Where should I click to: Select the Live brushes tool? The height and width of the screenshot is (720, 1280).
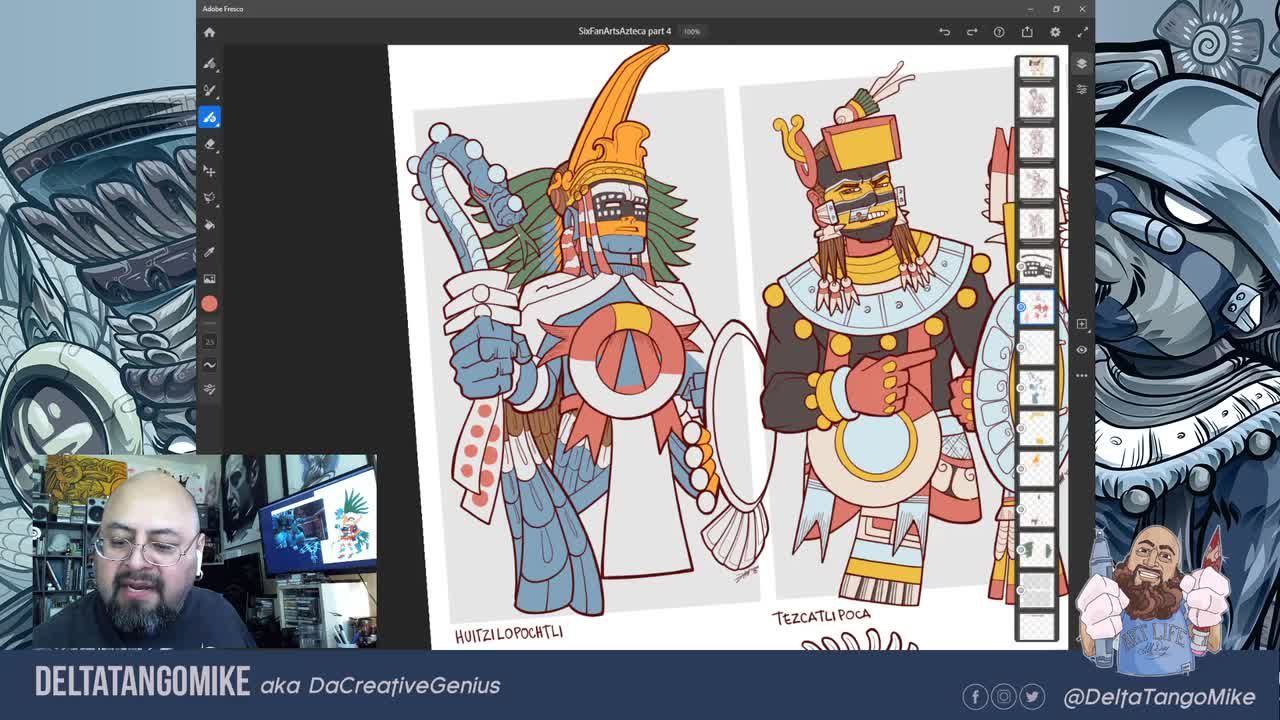pos(209,90)
